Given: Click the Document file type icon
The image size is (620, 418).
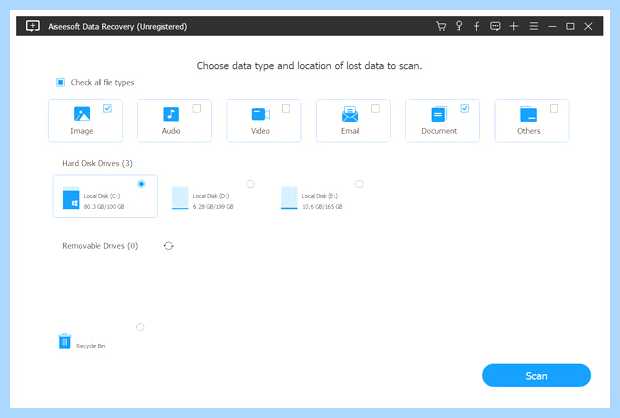Looking at the screenshot, I should coord(439,114).
